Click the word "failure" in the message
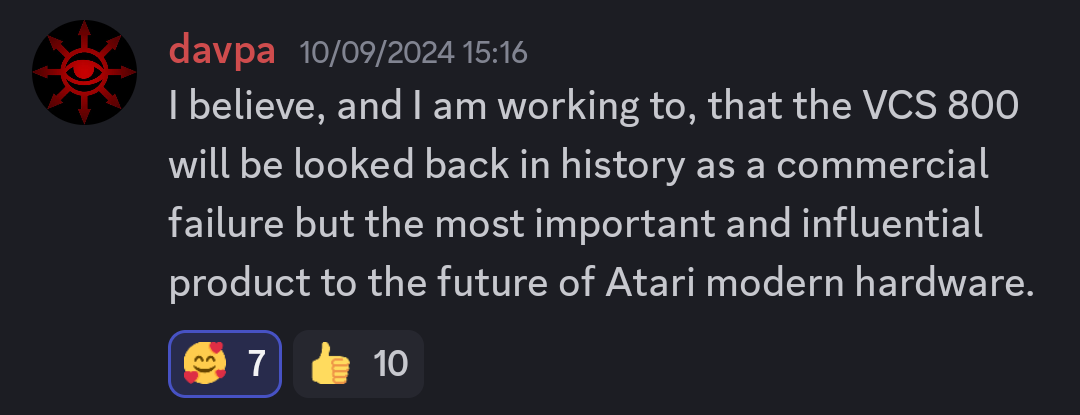This screenshot has width=1080, height=415. click(x=224, y=226)
